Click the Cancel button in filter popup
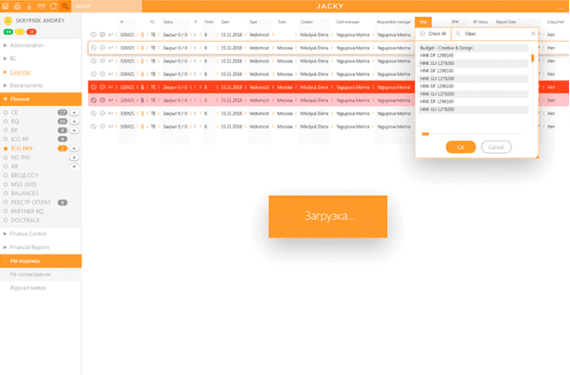This screenshot has height=375, width=570. pos(496,147)
